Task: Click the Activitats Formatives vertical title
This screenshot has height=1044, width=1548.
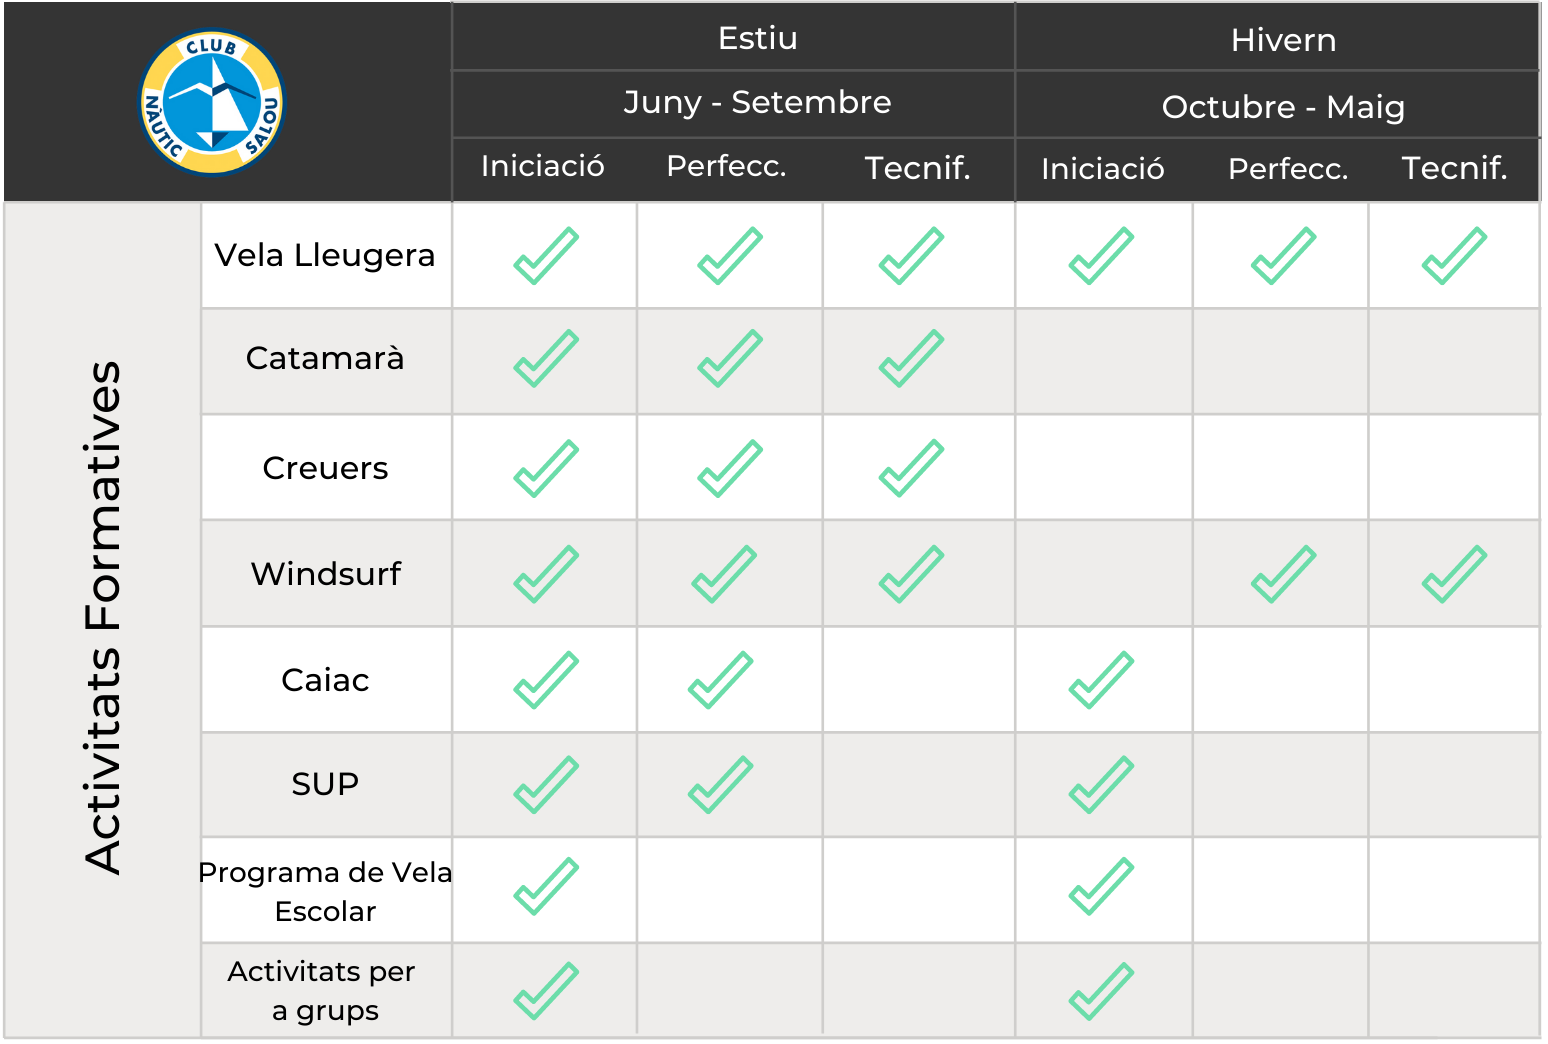Action: tap(104, 618)
